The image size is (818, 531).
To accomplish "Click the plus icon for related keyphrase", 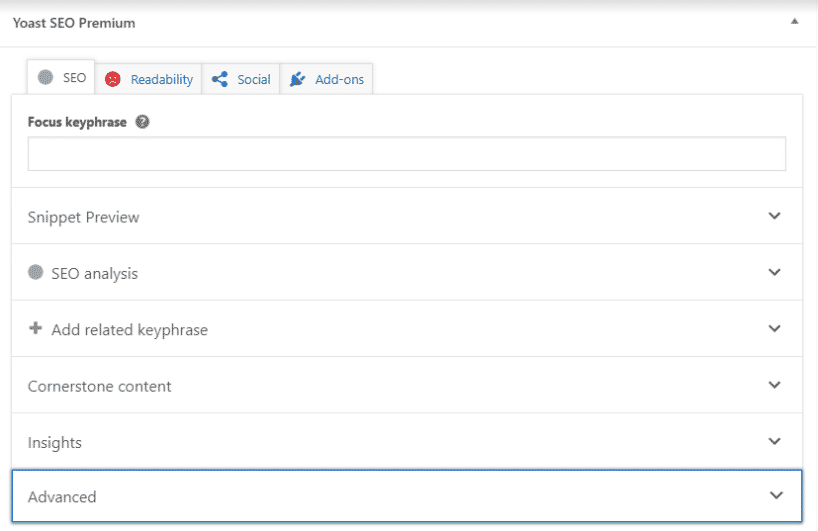I will pos(35,329).
